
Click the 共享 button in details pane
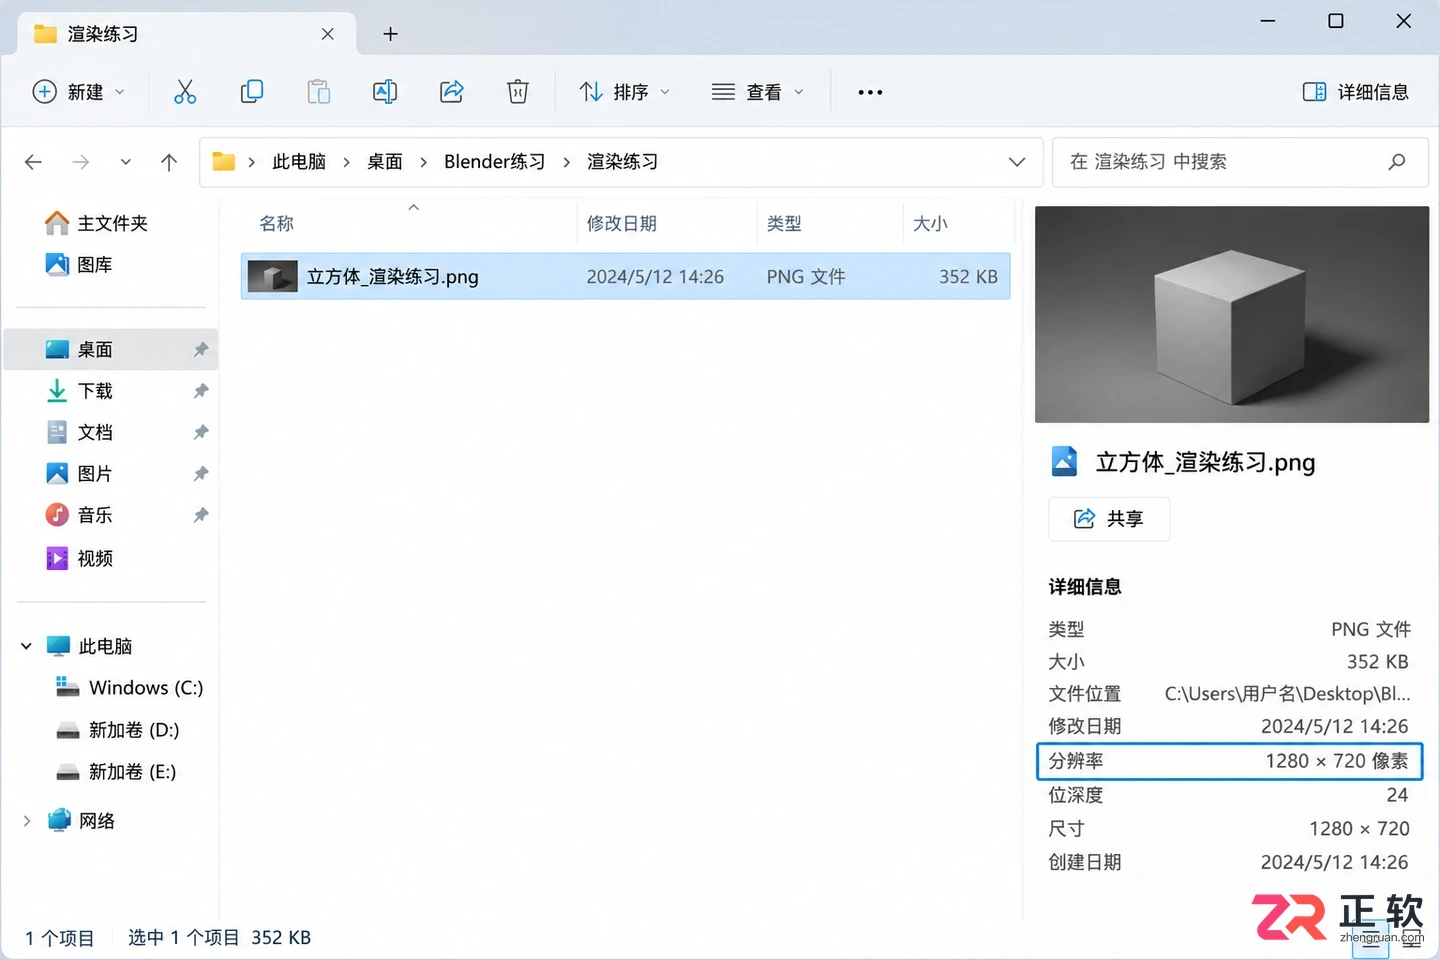click(1109, 518)
